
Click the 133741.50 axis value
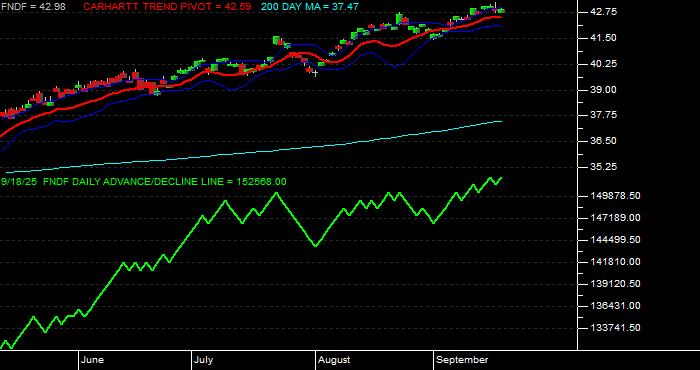click(615, 328)
